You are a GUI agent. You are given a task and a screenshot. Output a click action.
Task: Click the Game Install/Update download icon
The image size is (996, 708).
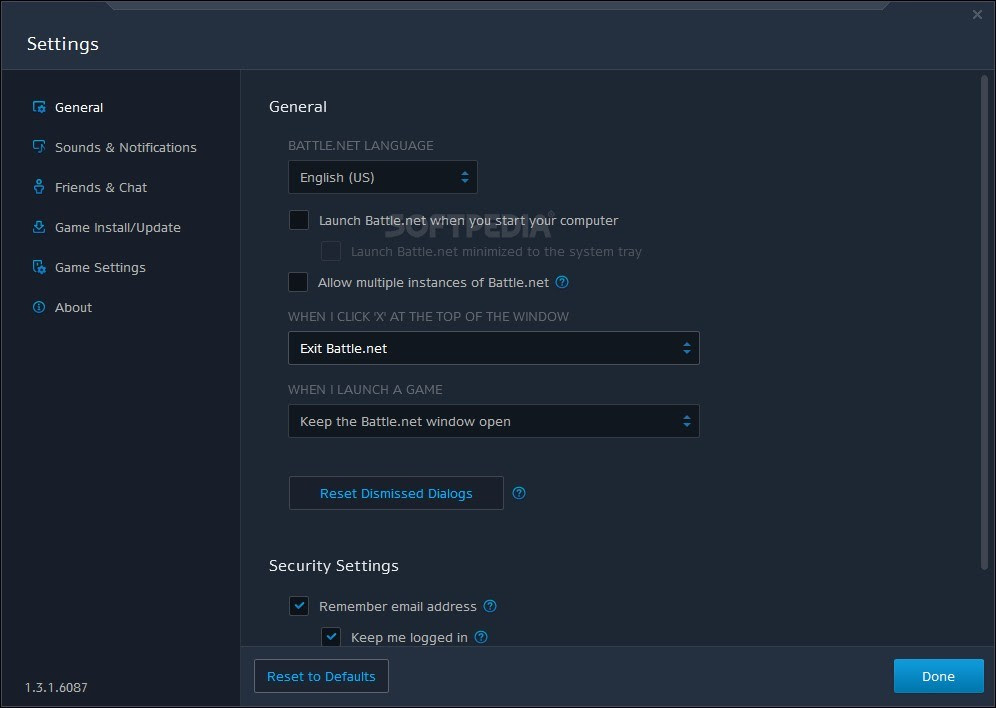(x=39, y=227)
